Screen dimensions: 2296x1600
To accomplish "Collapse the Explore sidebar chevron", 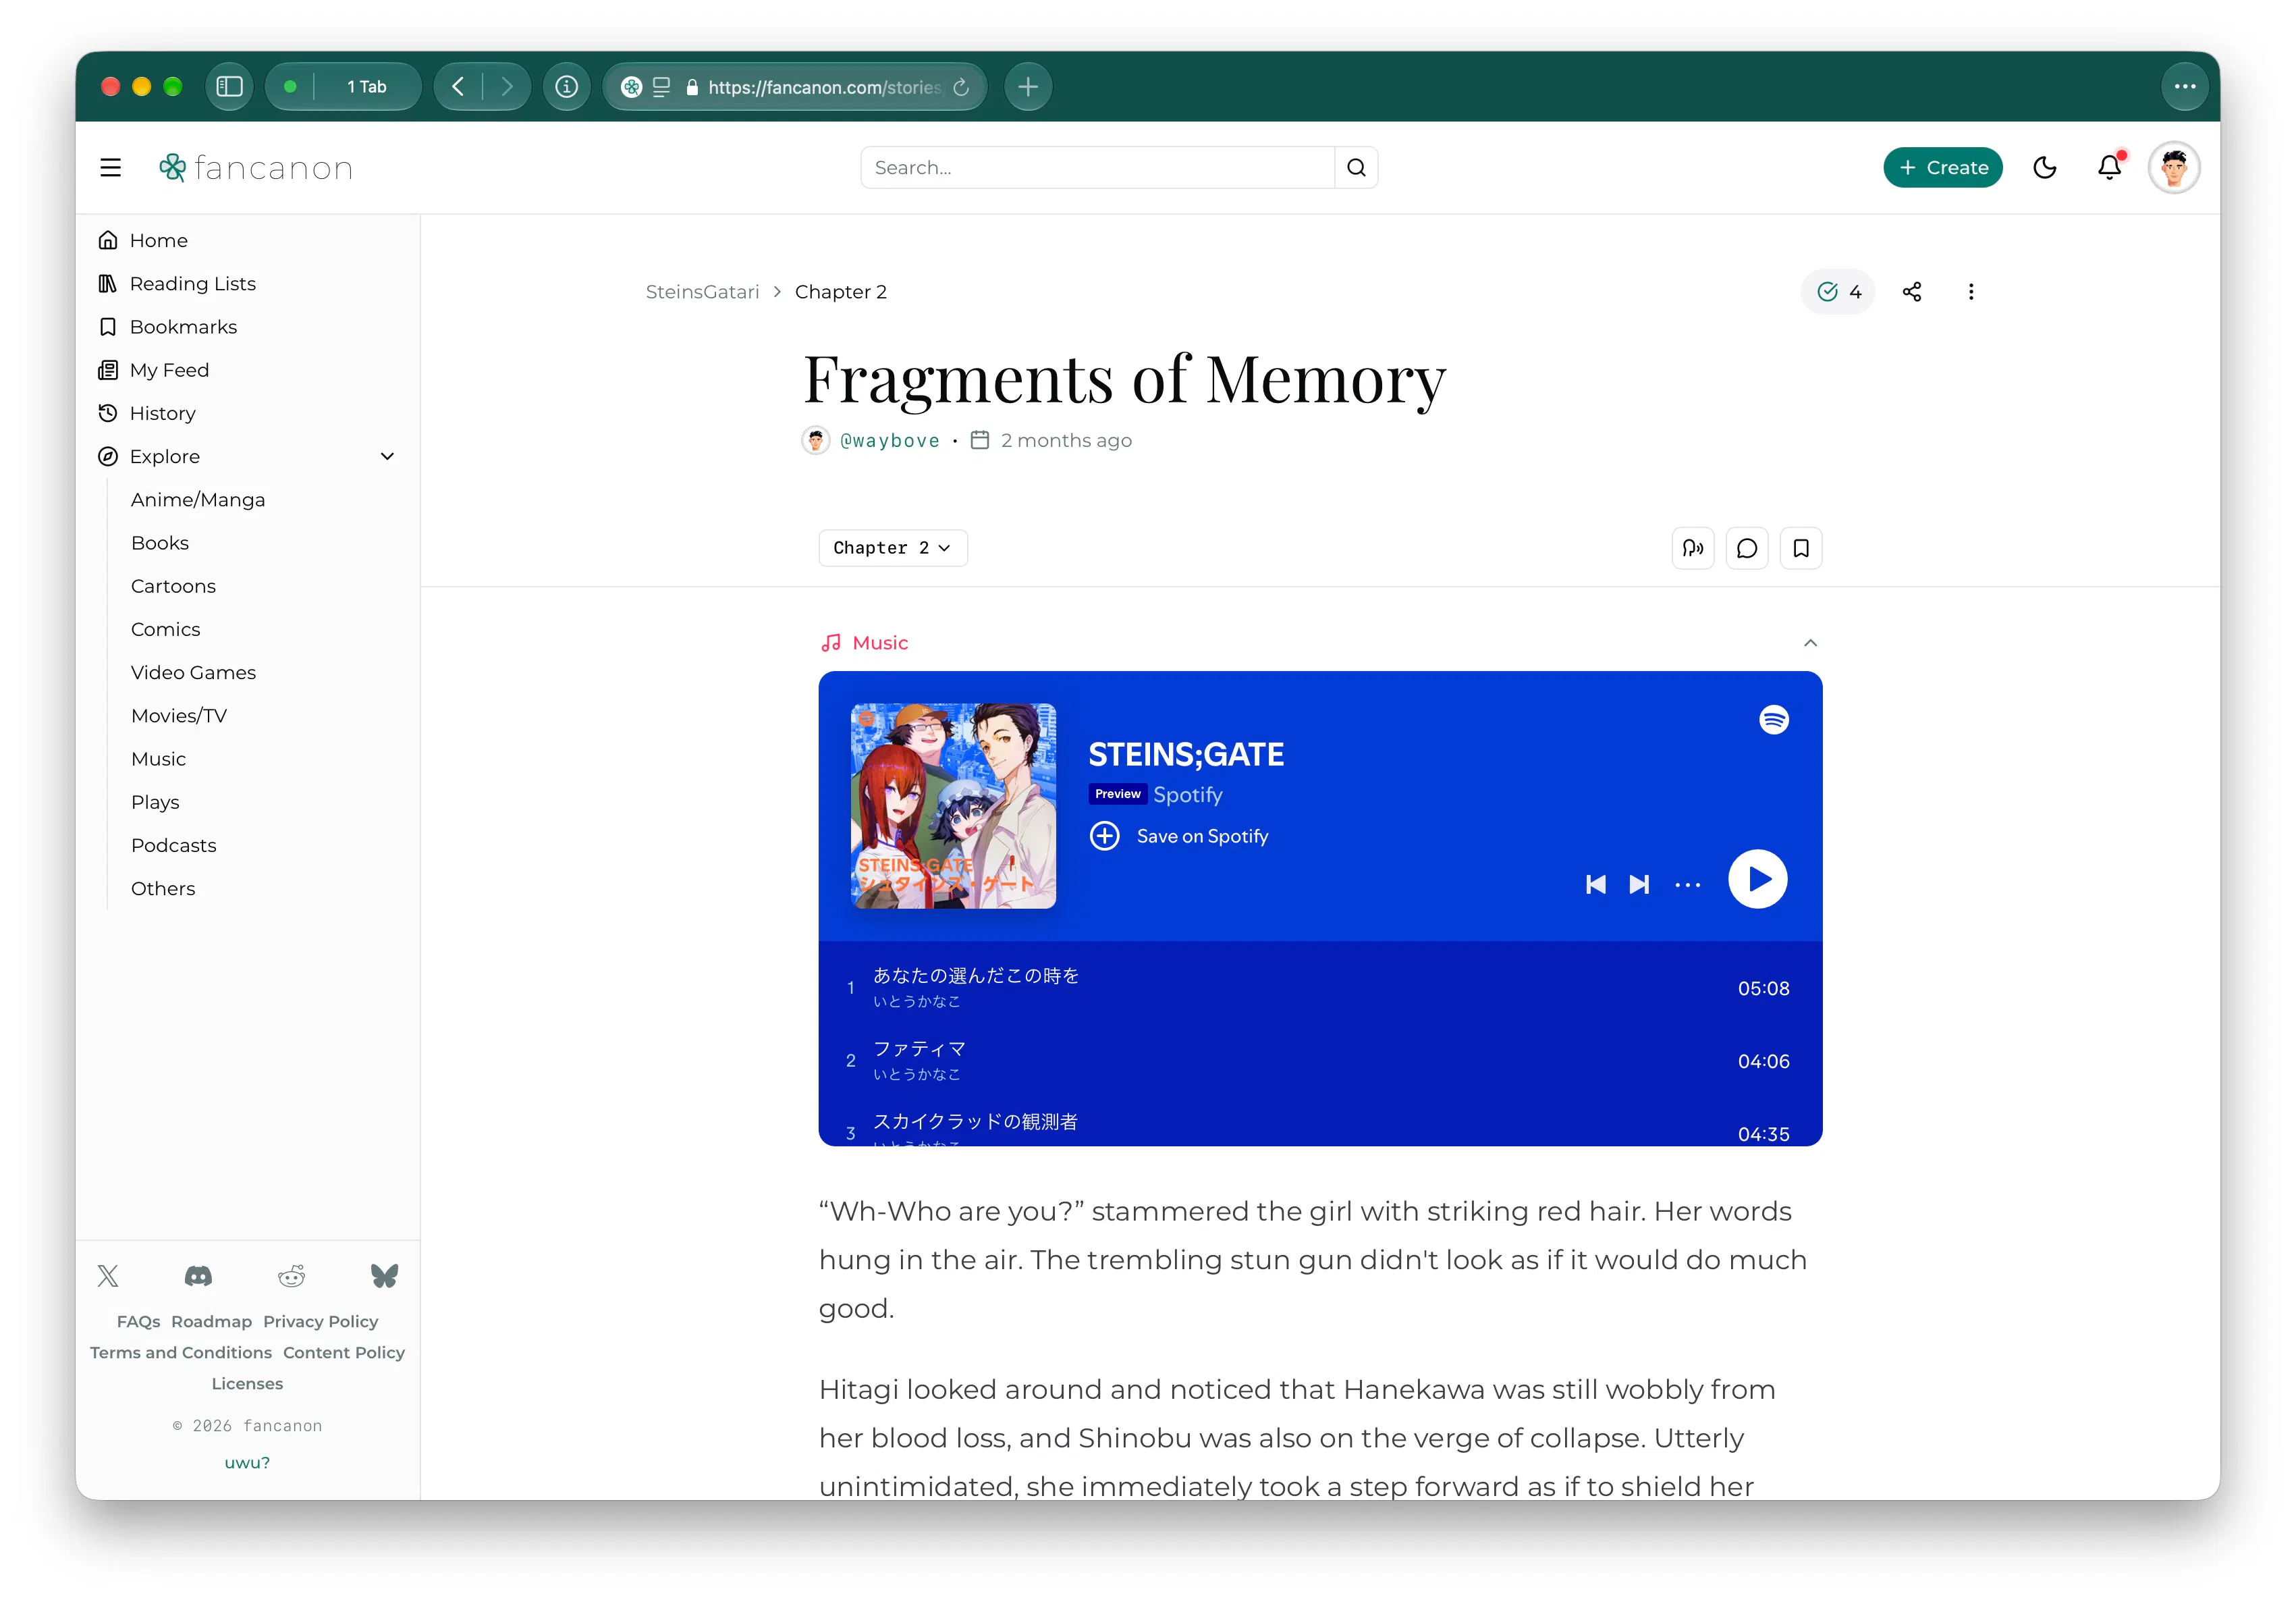I will [x=387, y=457].
